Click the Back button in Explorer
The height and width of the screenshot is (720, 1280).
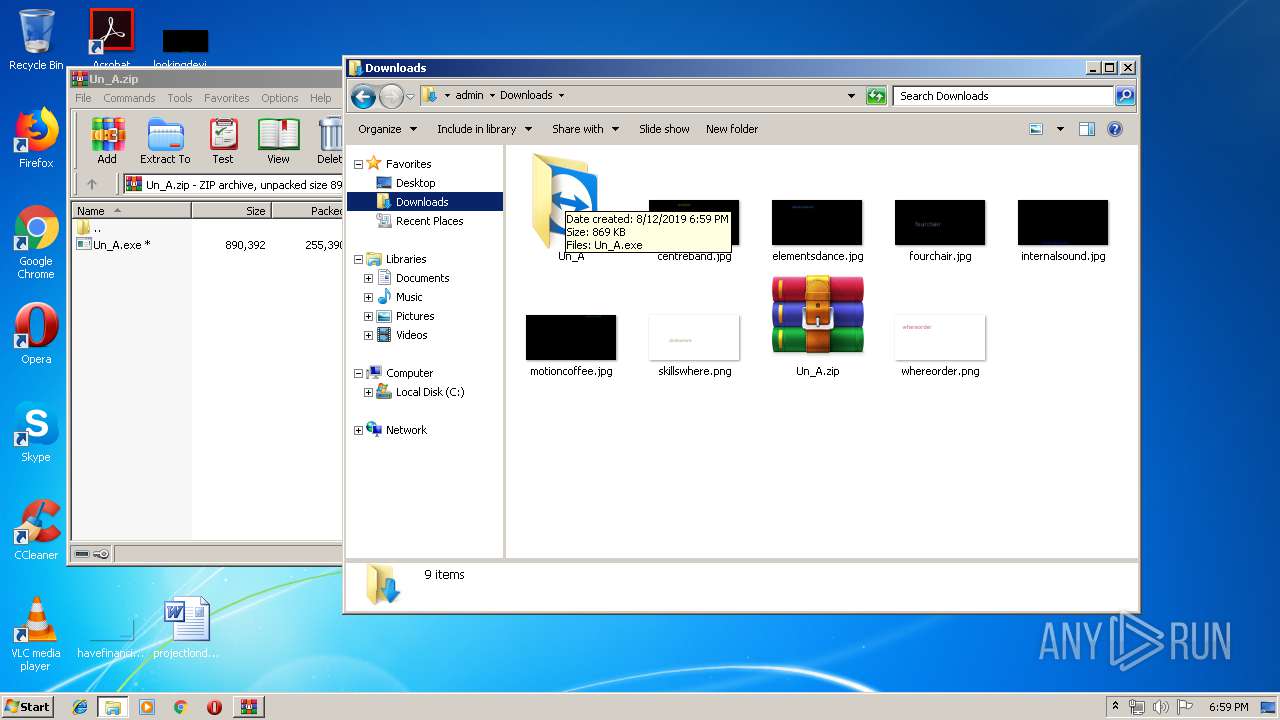pyautogui.click(x=364, y=96)
